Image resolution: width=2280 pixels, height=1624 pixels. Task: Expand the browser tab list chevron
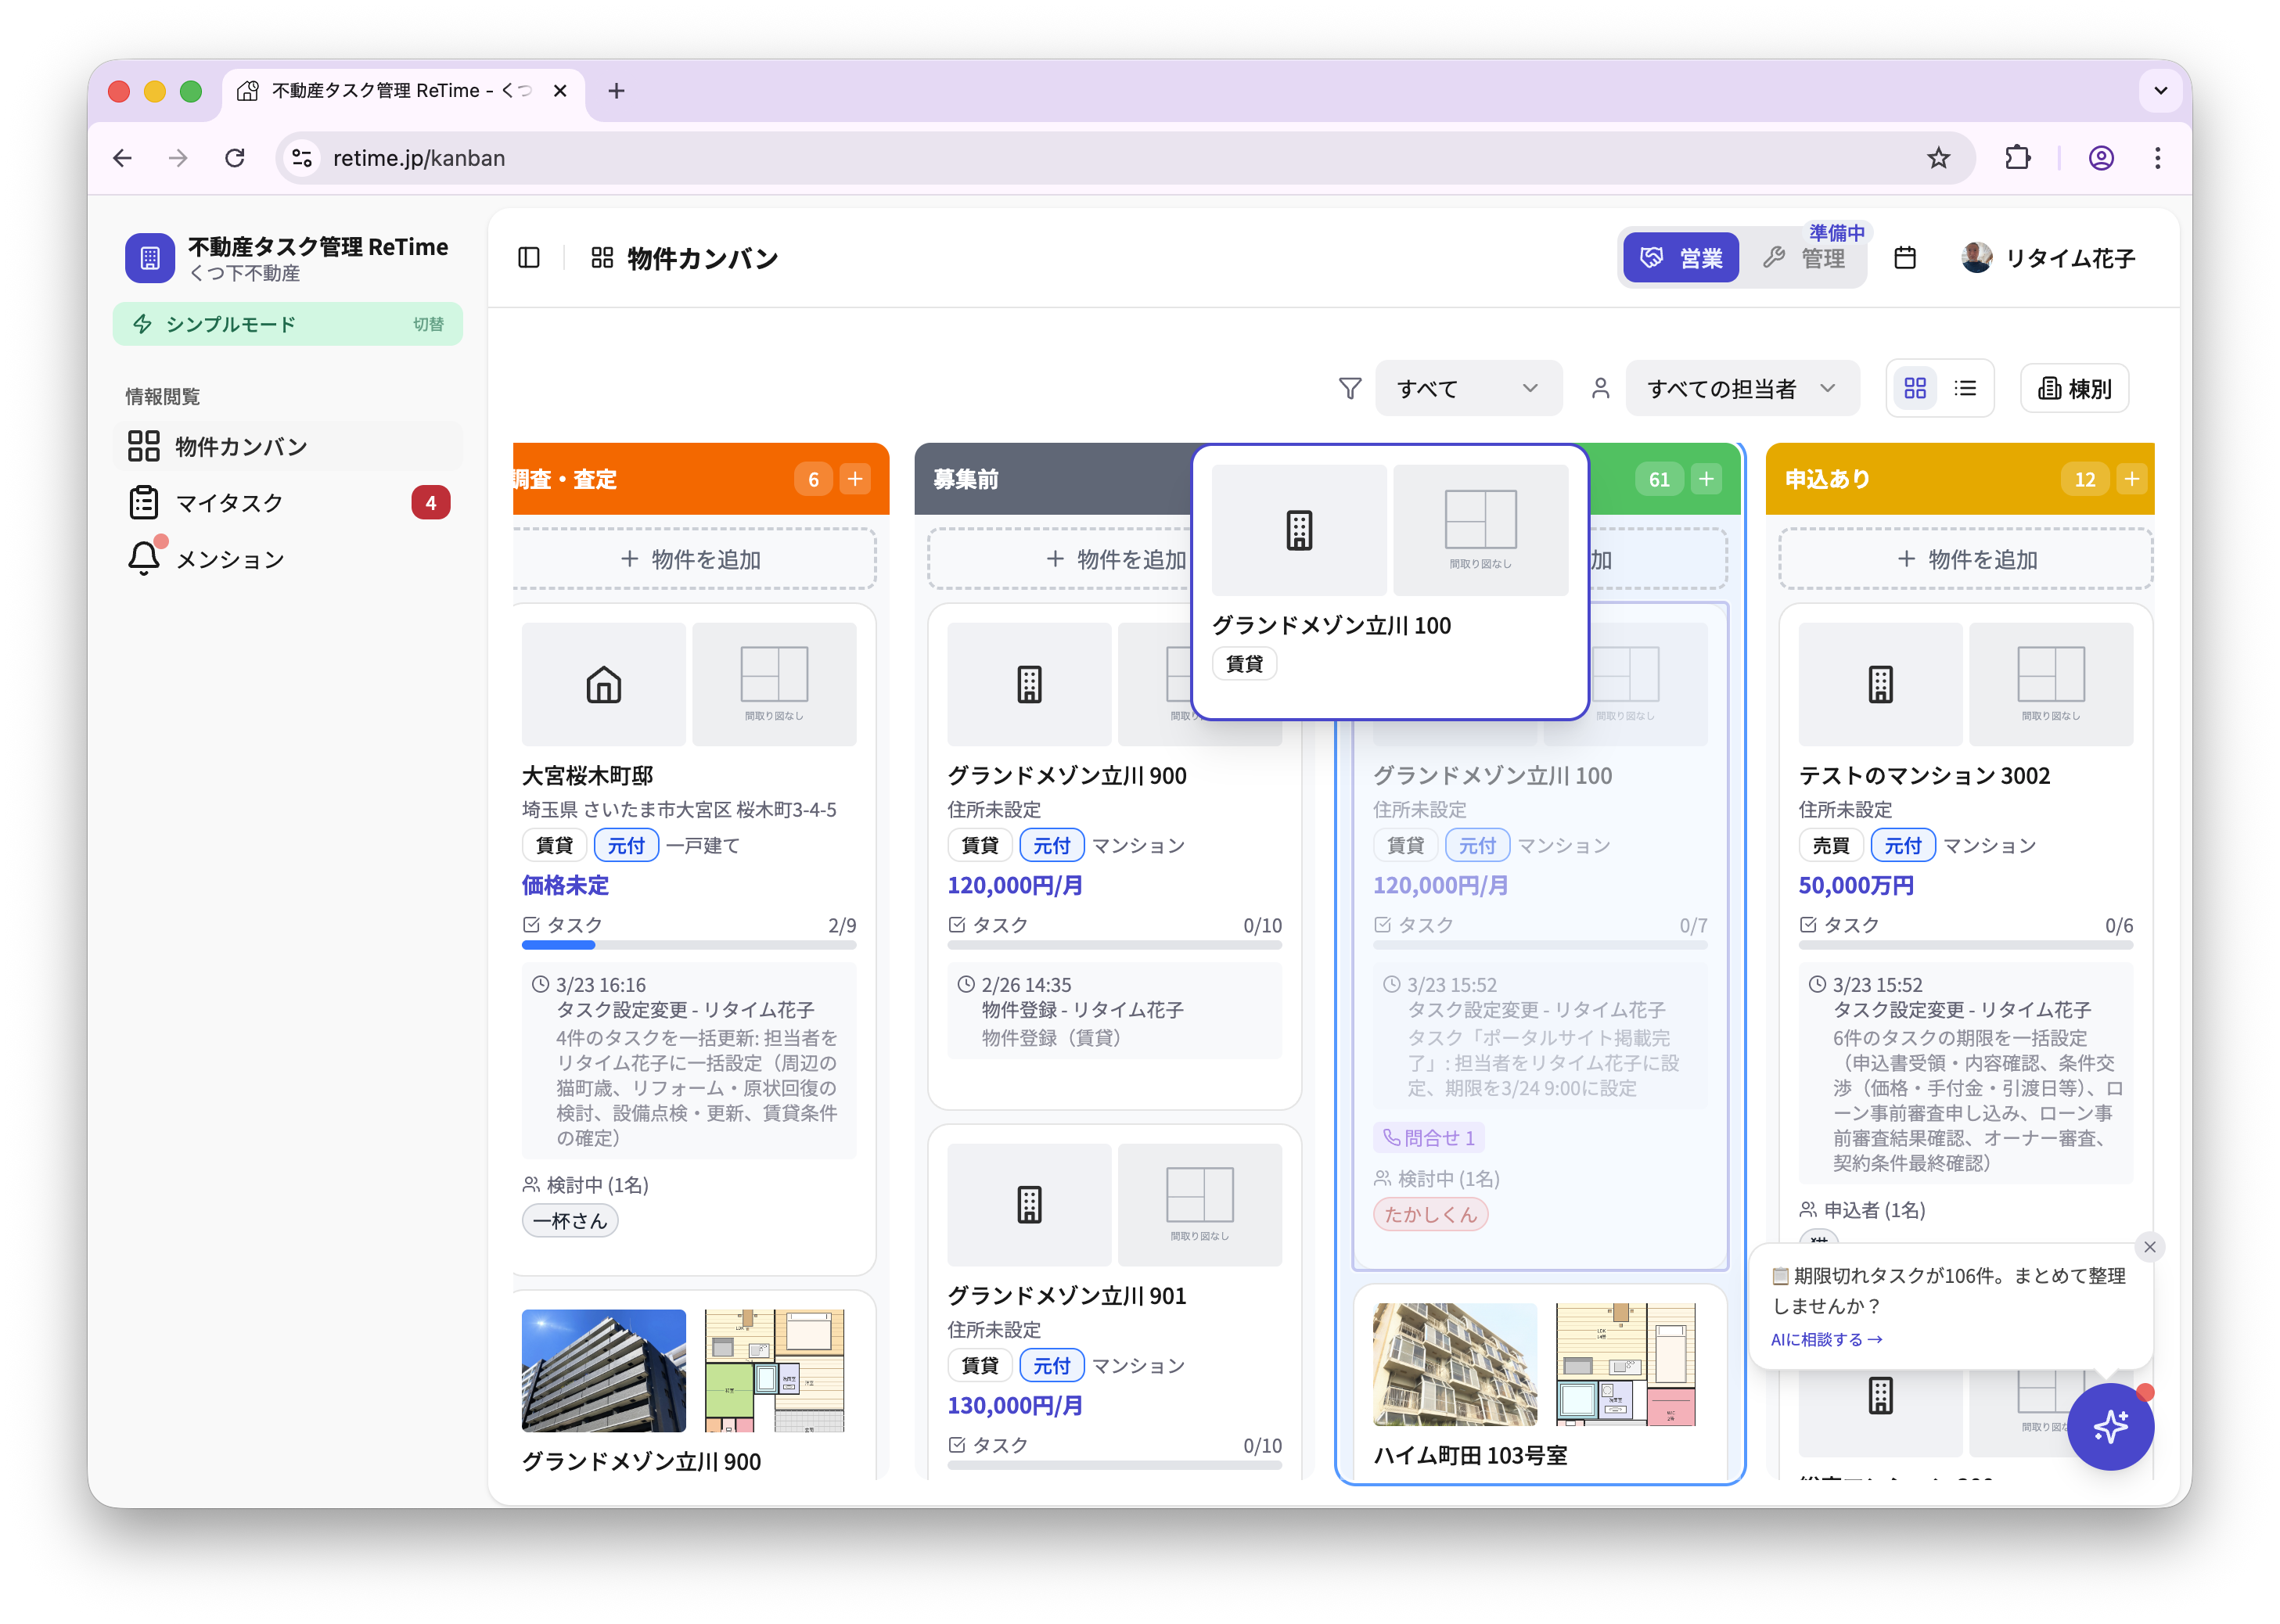point(2160,91)
